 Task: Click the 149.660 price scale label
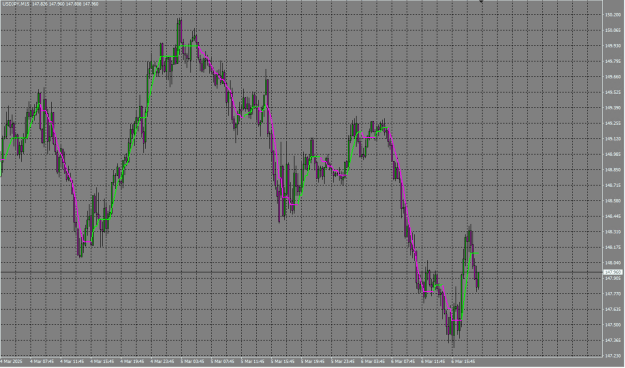613,77
